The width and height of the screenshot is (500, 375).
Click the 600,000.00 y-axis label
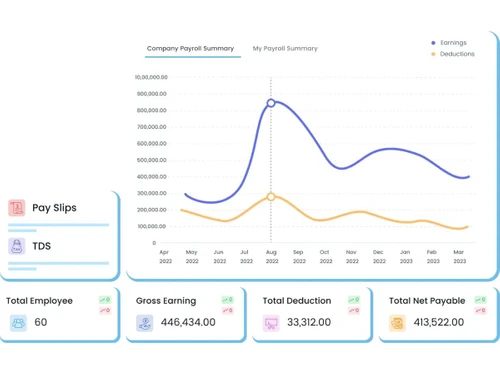(152, 144)
